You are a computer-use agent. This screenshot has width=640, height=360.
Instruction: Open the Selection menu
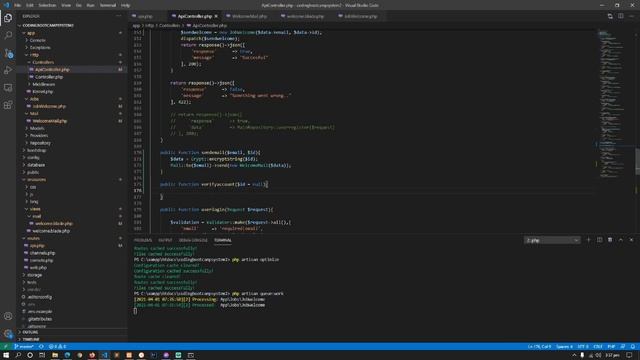47,5
